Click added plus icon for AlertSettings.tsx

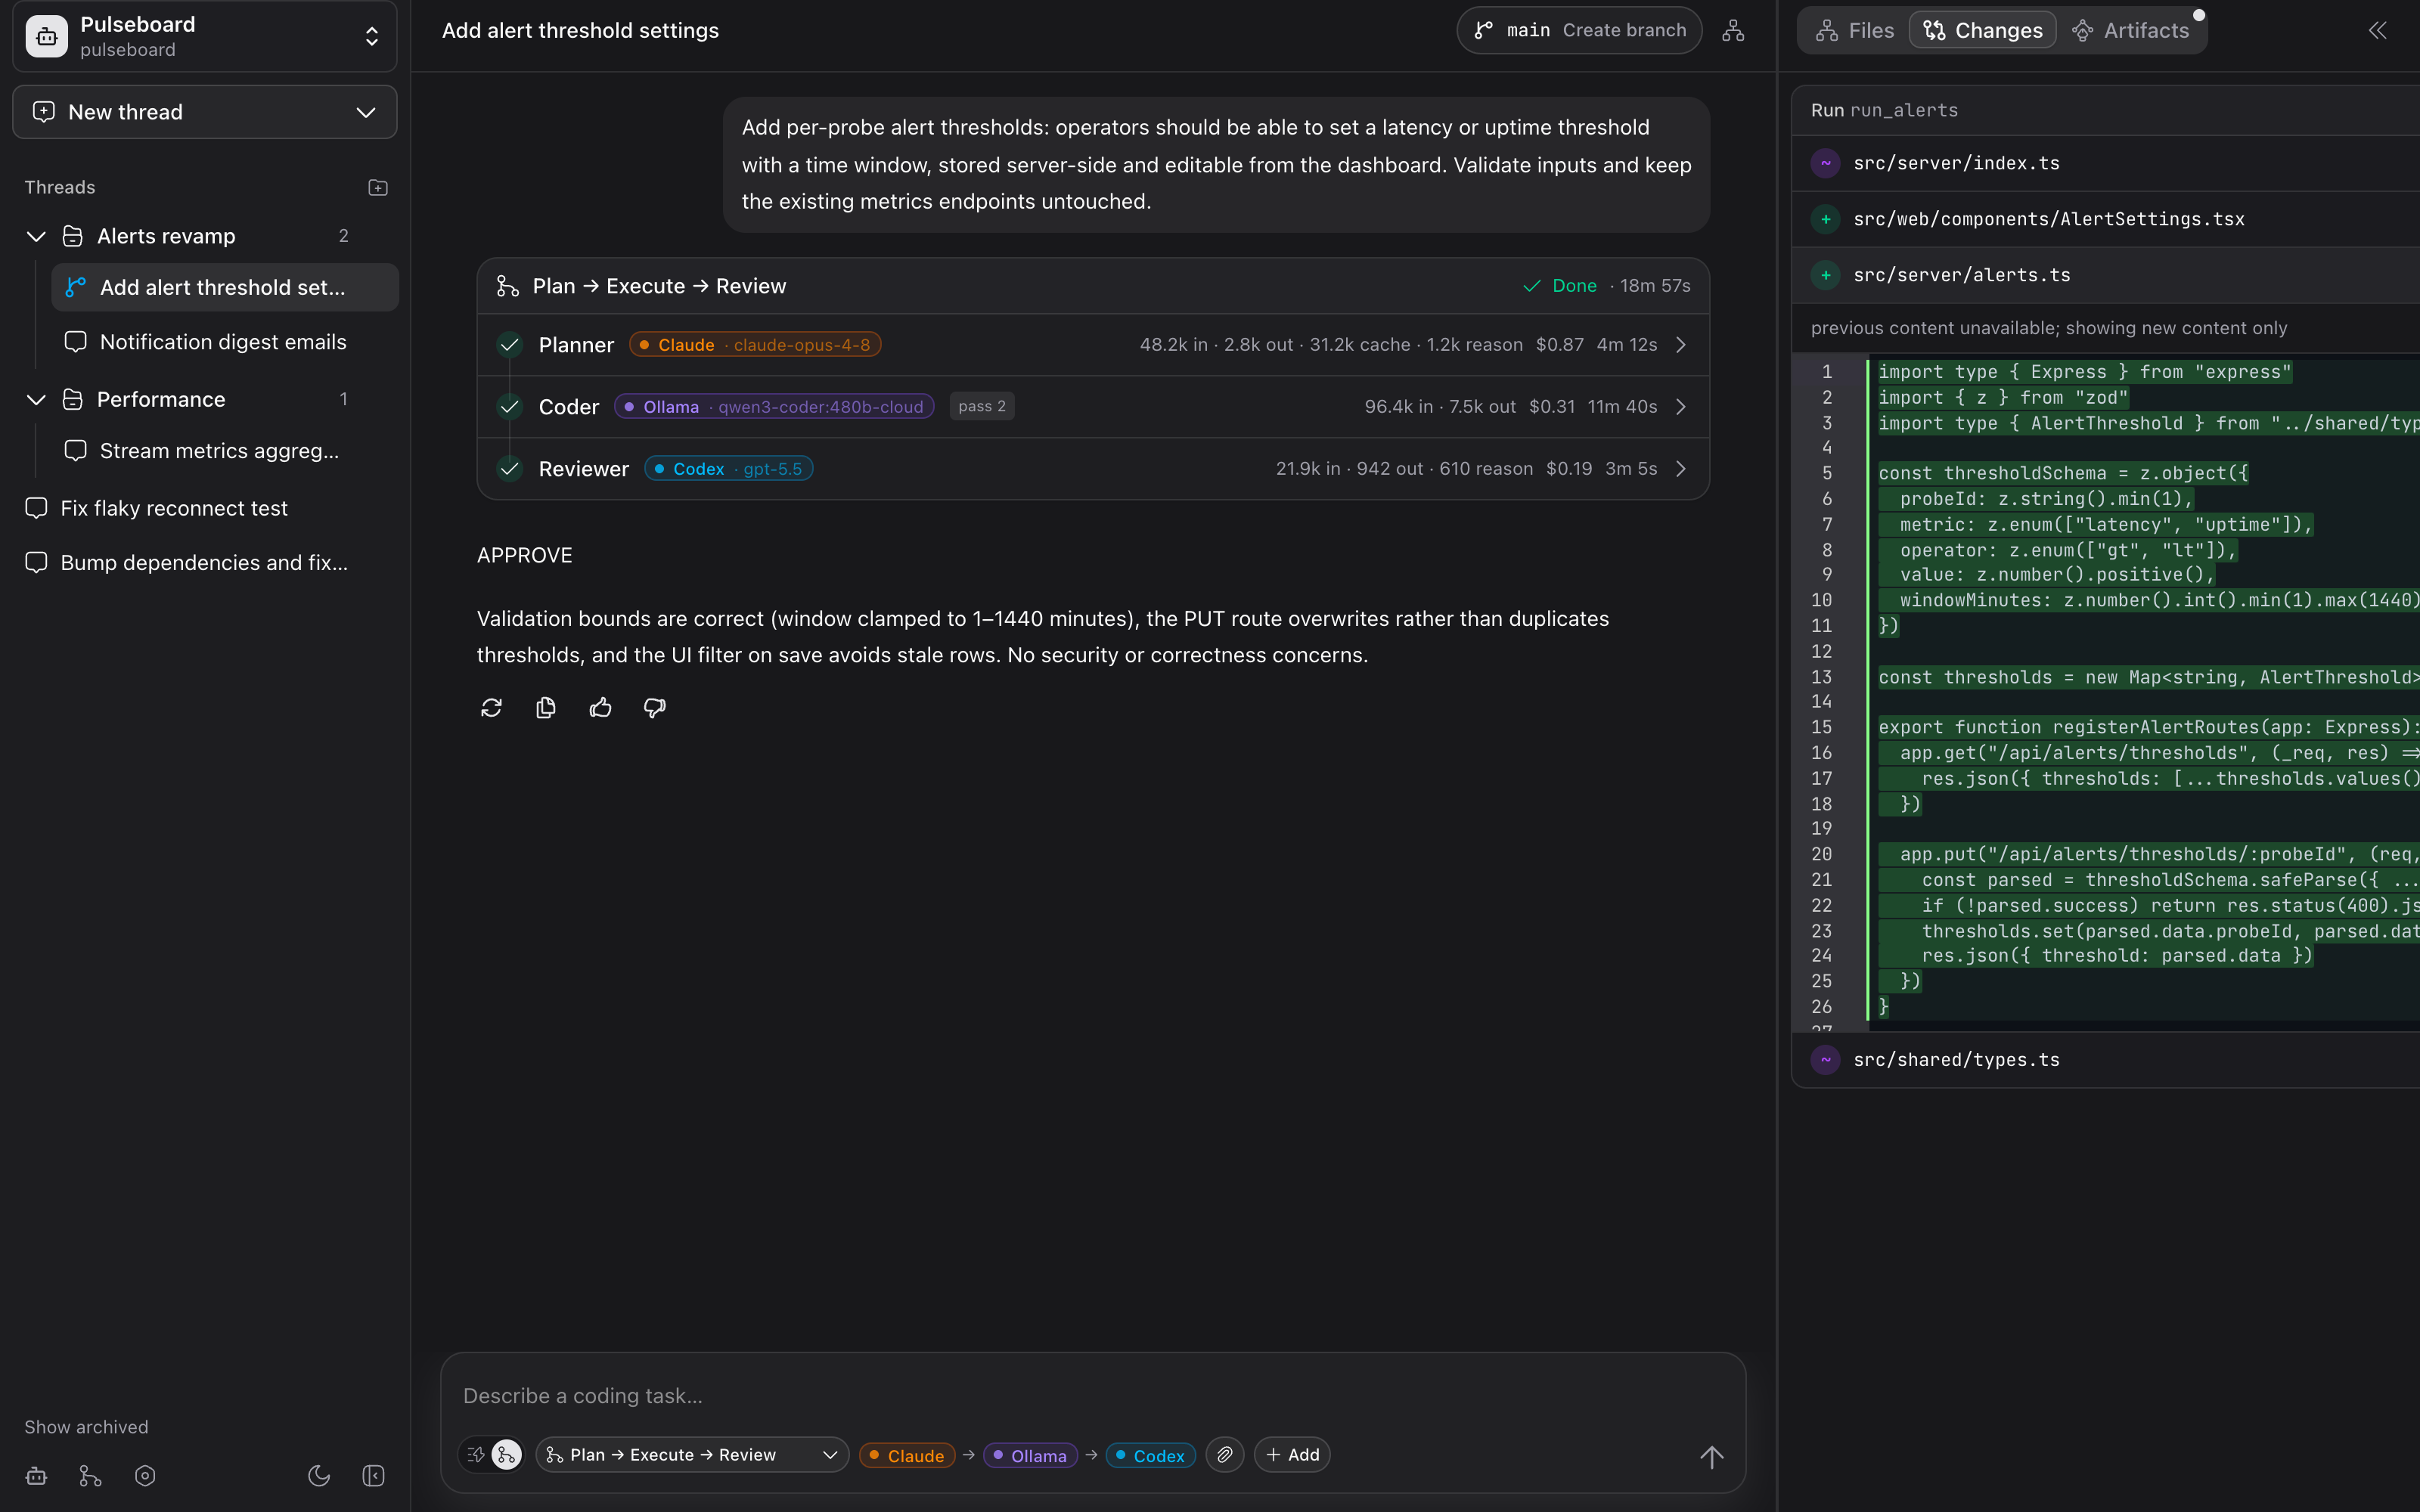click(1825, 219)
